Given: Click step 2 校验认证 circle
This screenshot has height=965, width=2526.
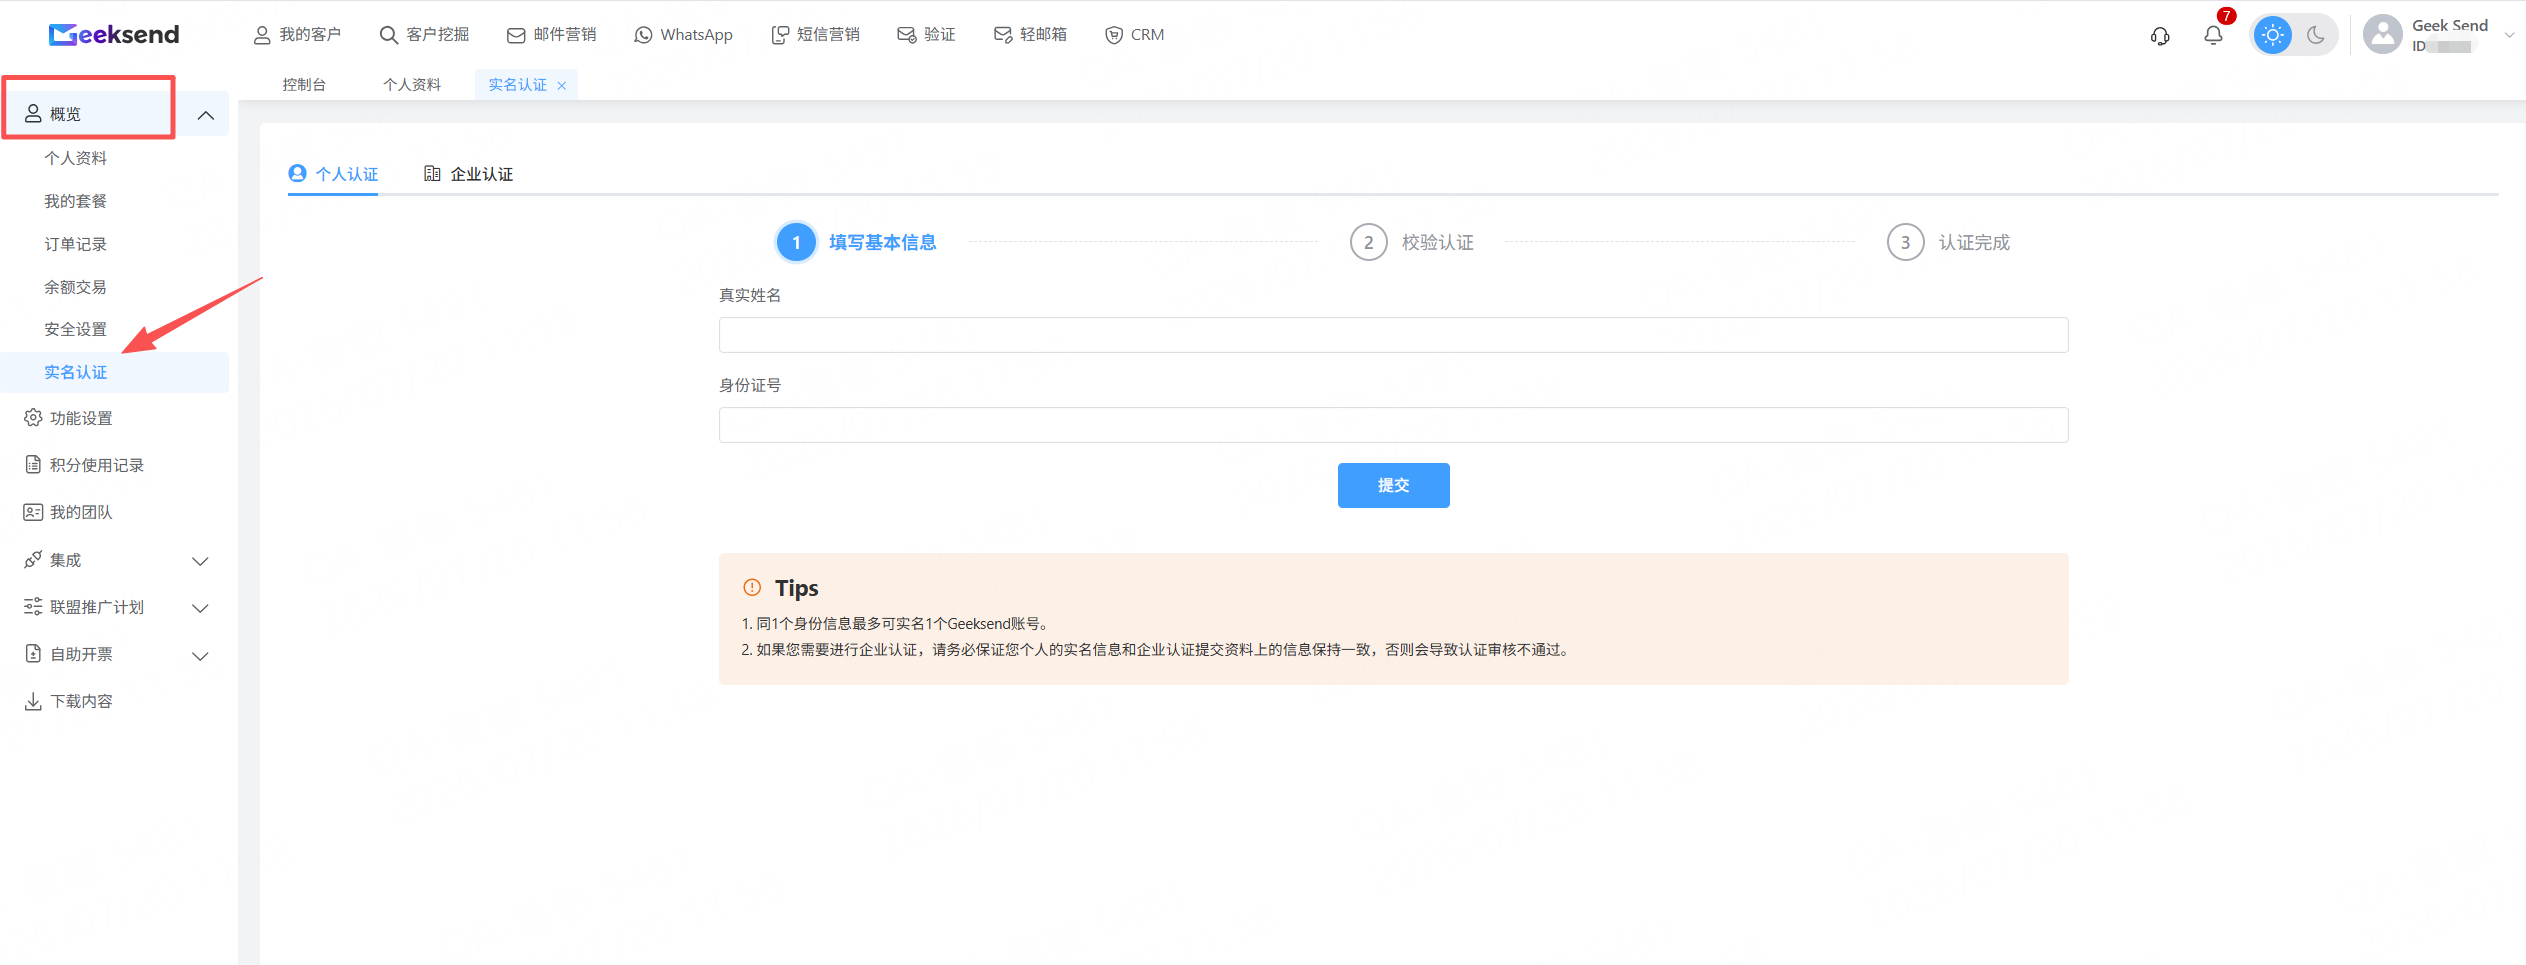Looking at the screenshot, I should tap(1368, 242).
